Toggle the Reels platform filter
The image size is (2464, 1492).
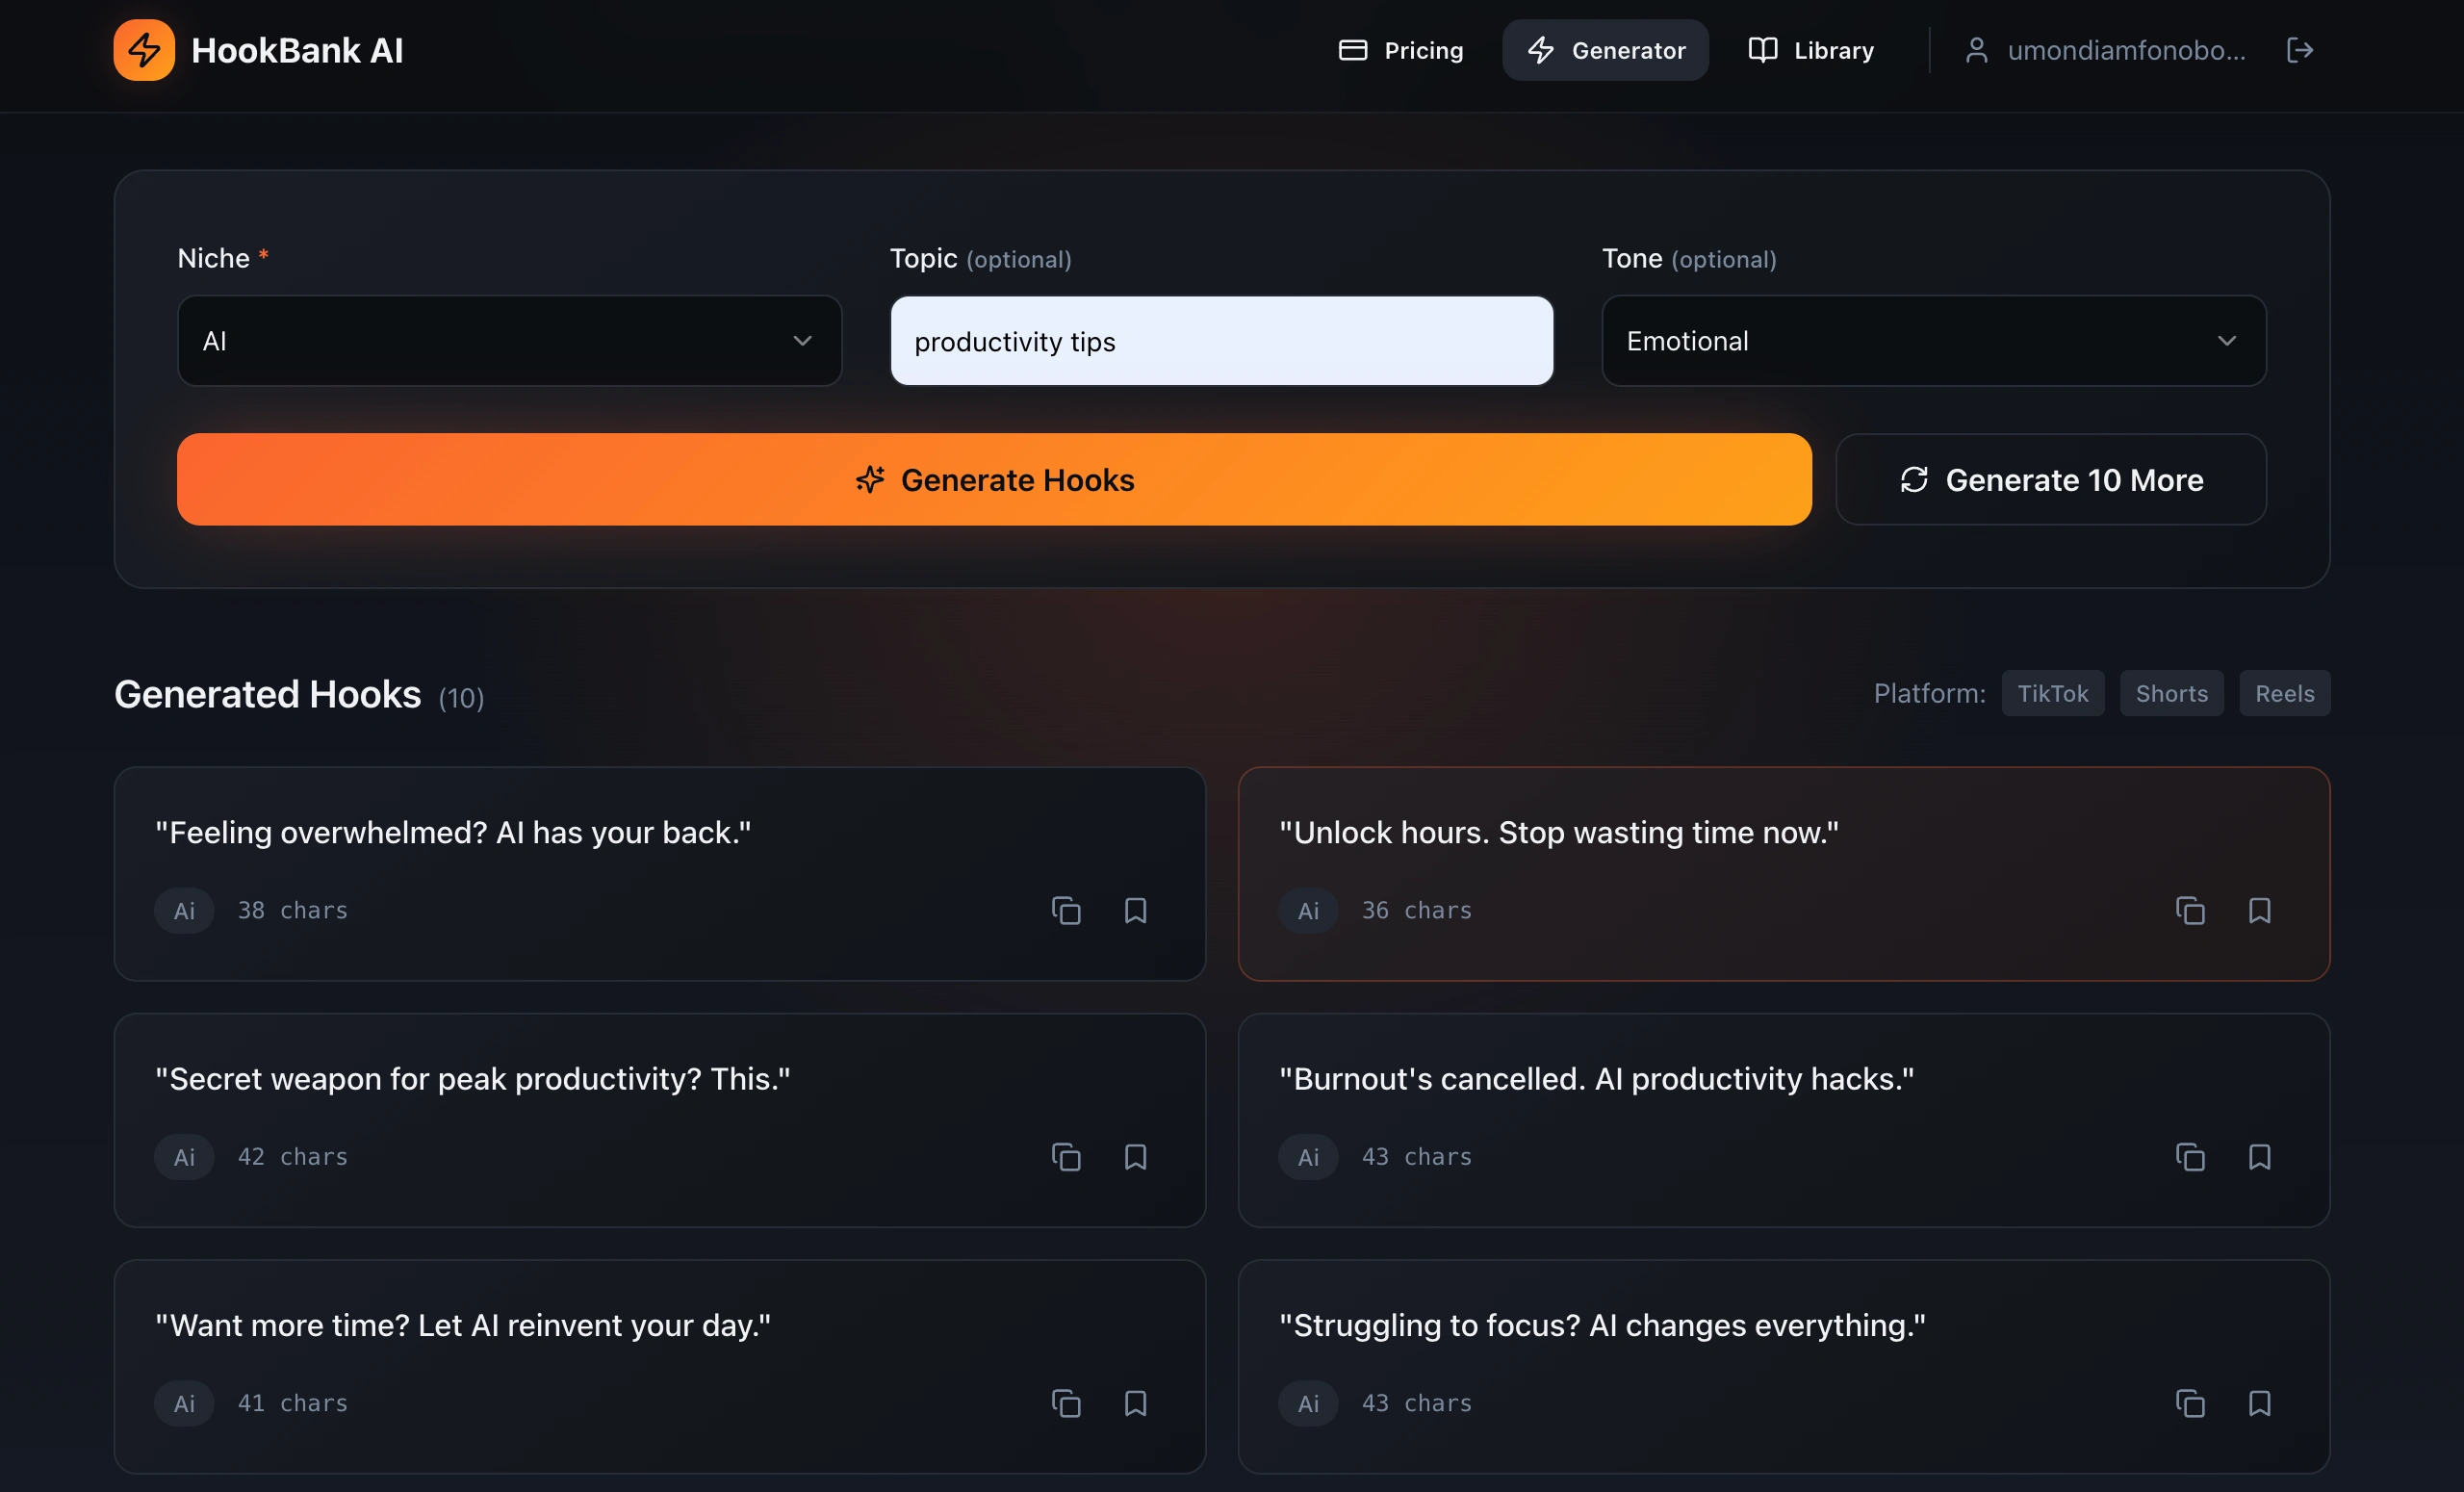coord(2284,693)
